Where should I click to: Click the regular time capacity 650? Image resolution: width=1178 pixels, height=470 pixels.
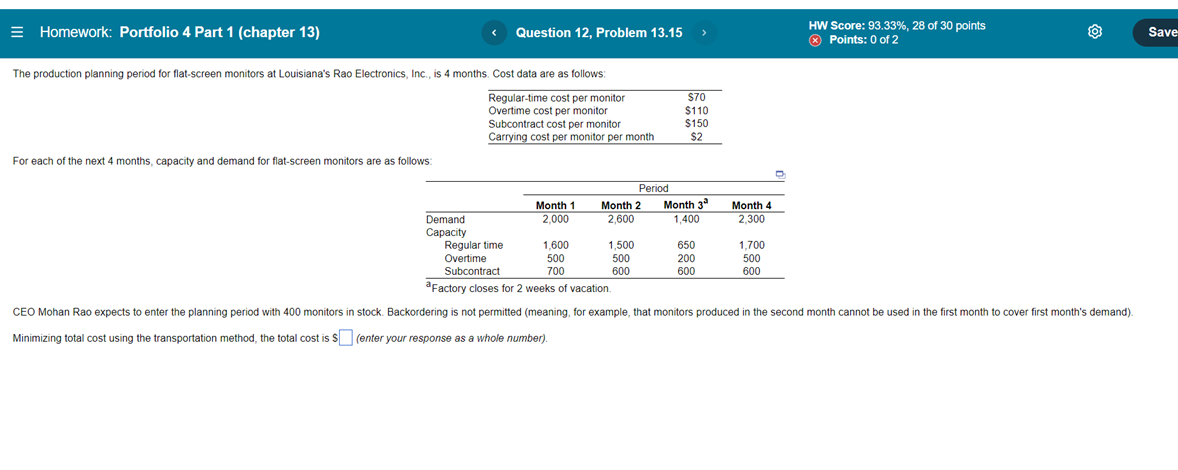click(x=686, y=245)
